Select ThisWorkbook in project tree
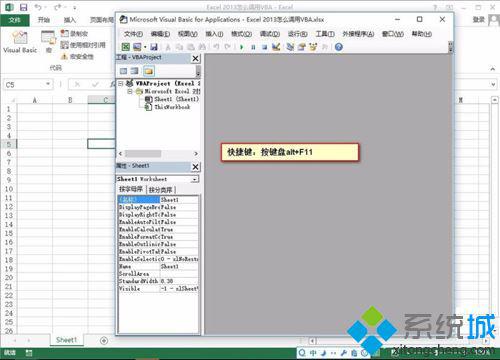 [172, 107]
